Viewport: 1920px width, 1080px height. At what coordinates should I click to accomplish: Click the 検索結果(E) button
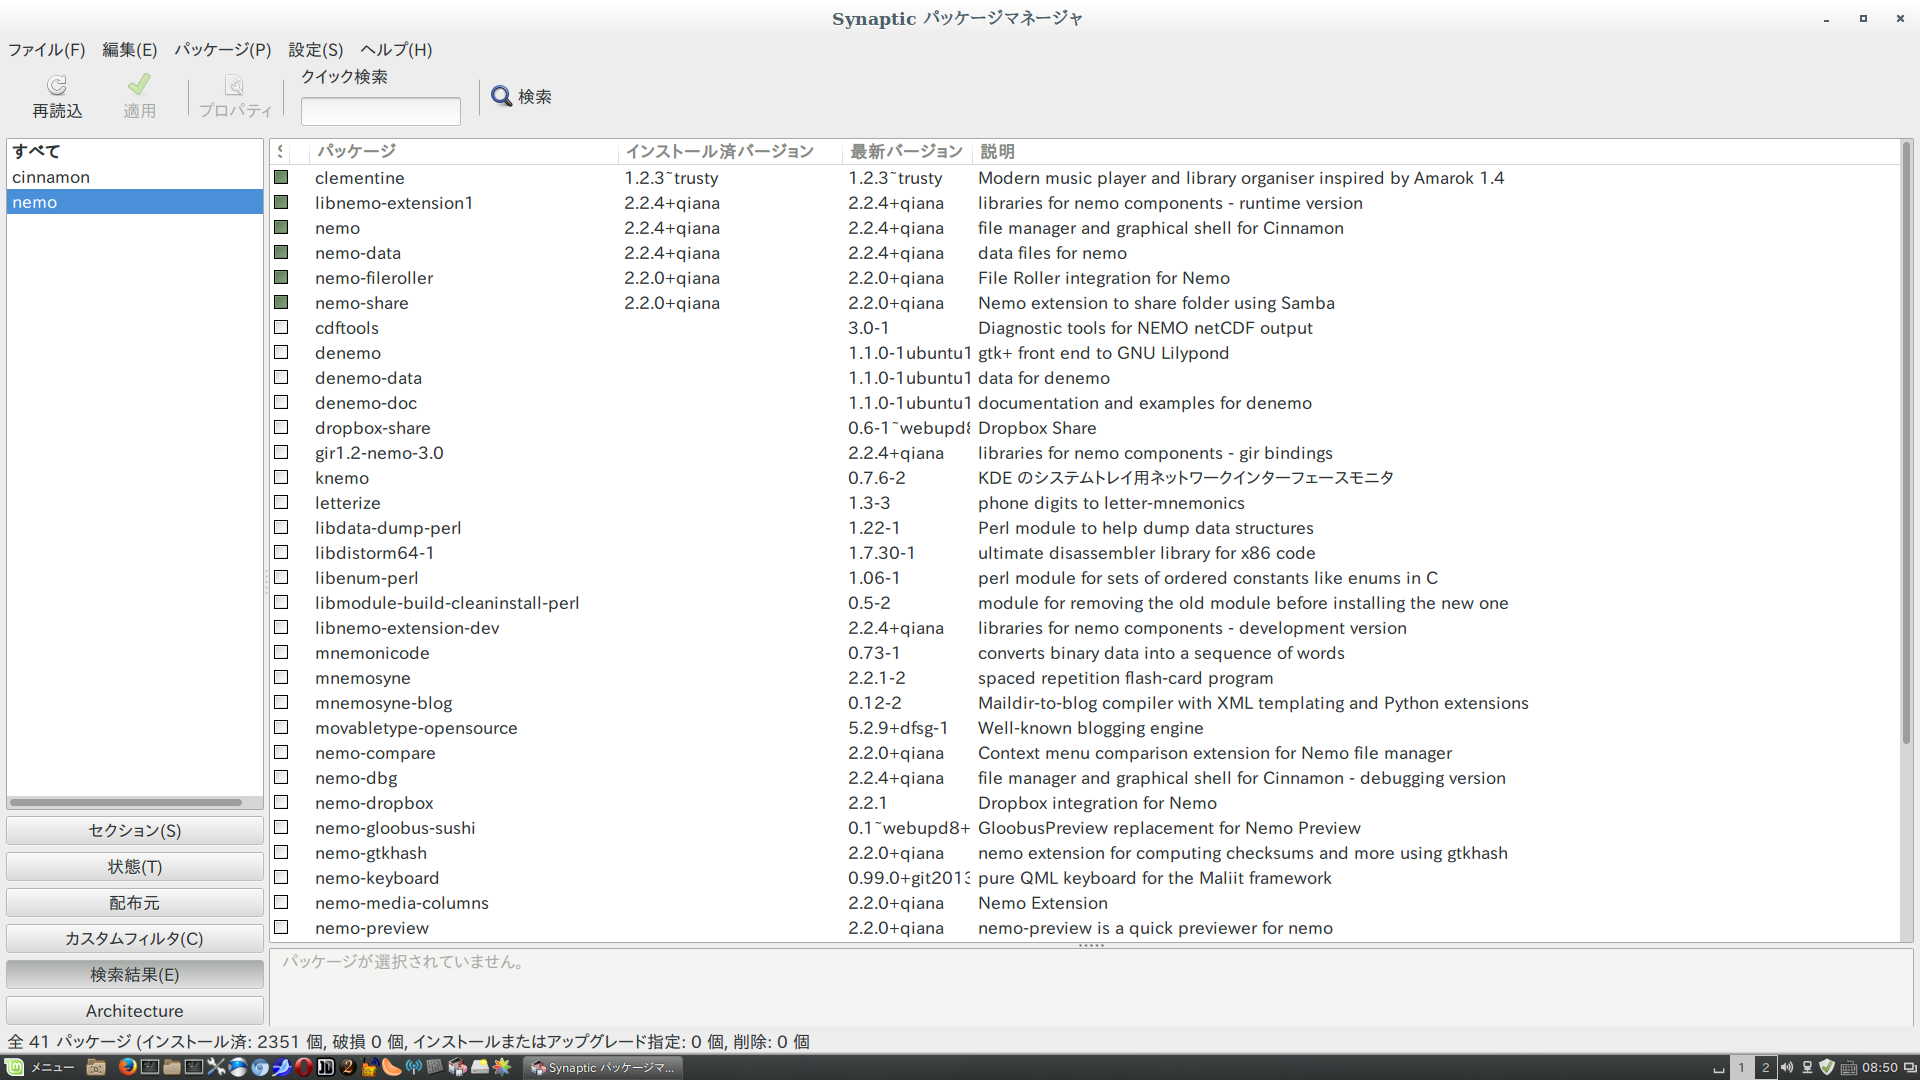pos(135,974)
